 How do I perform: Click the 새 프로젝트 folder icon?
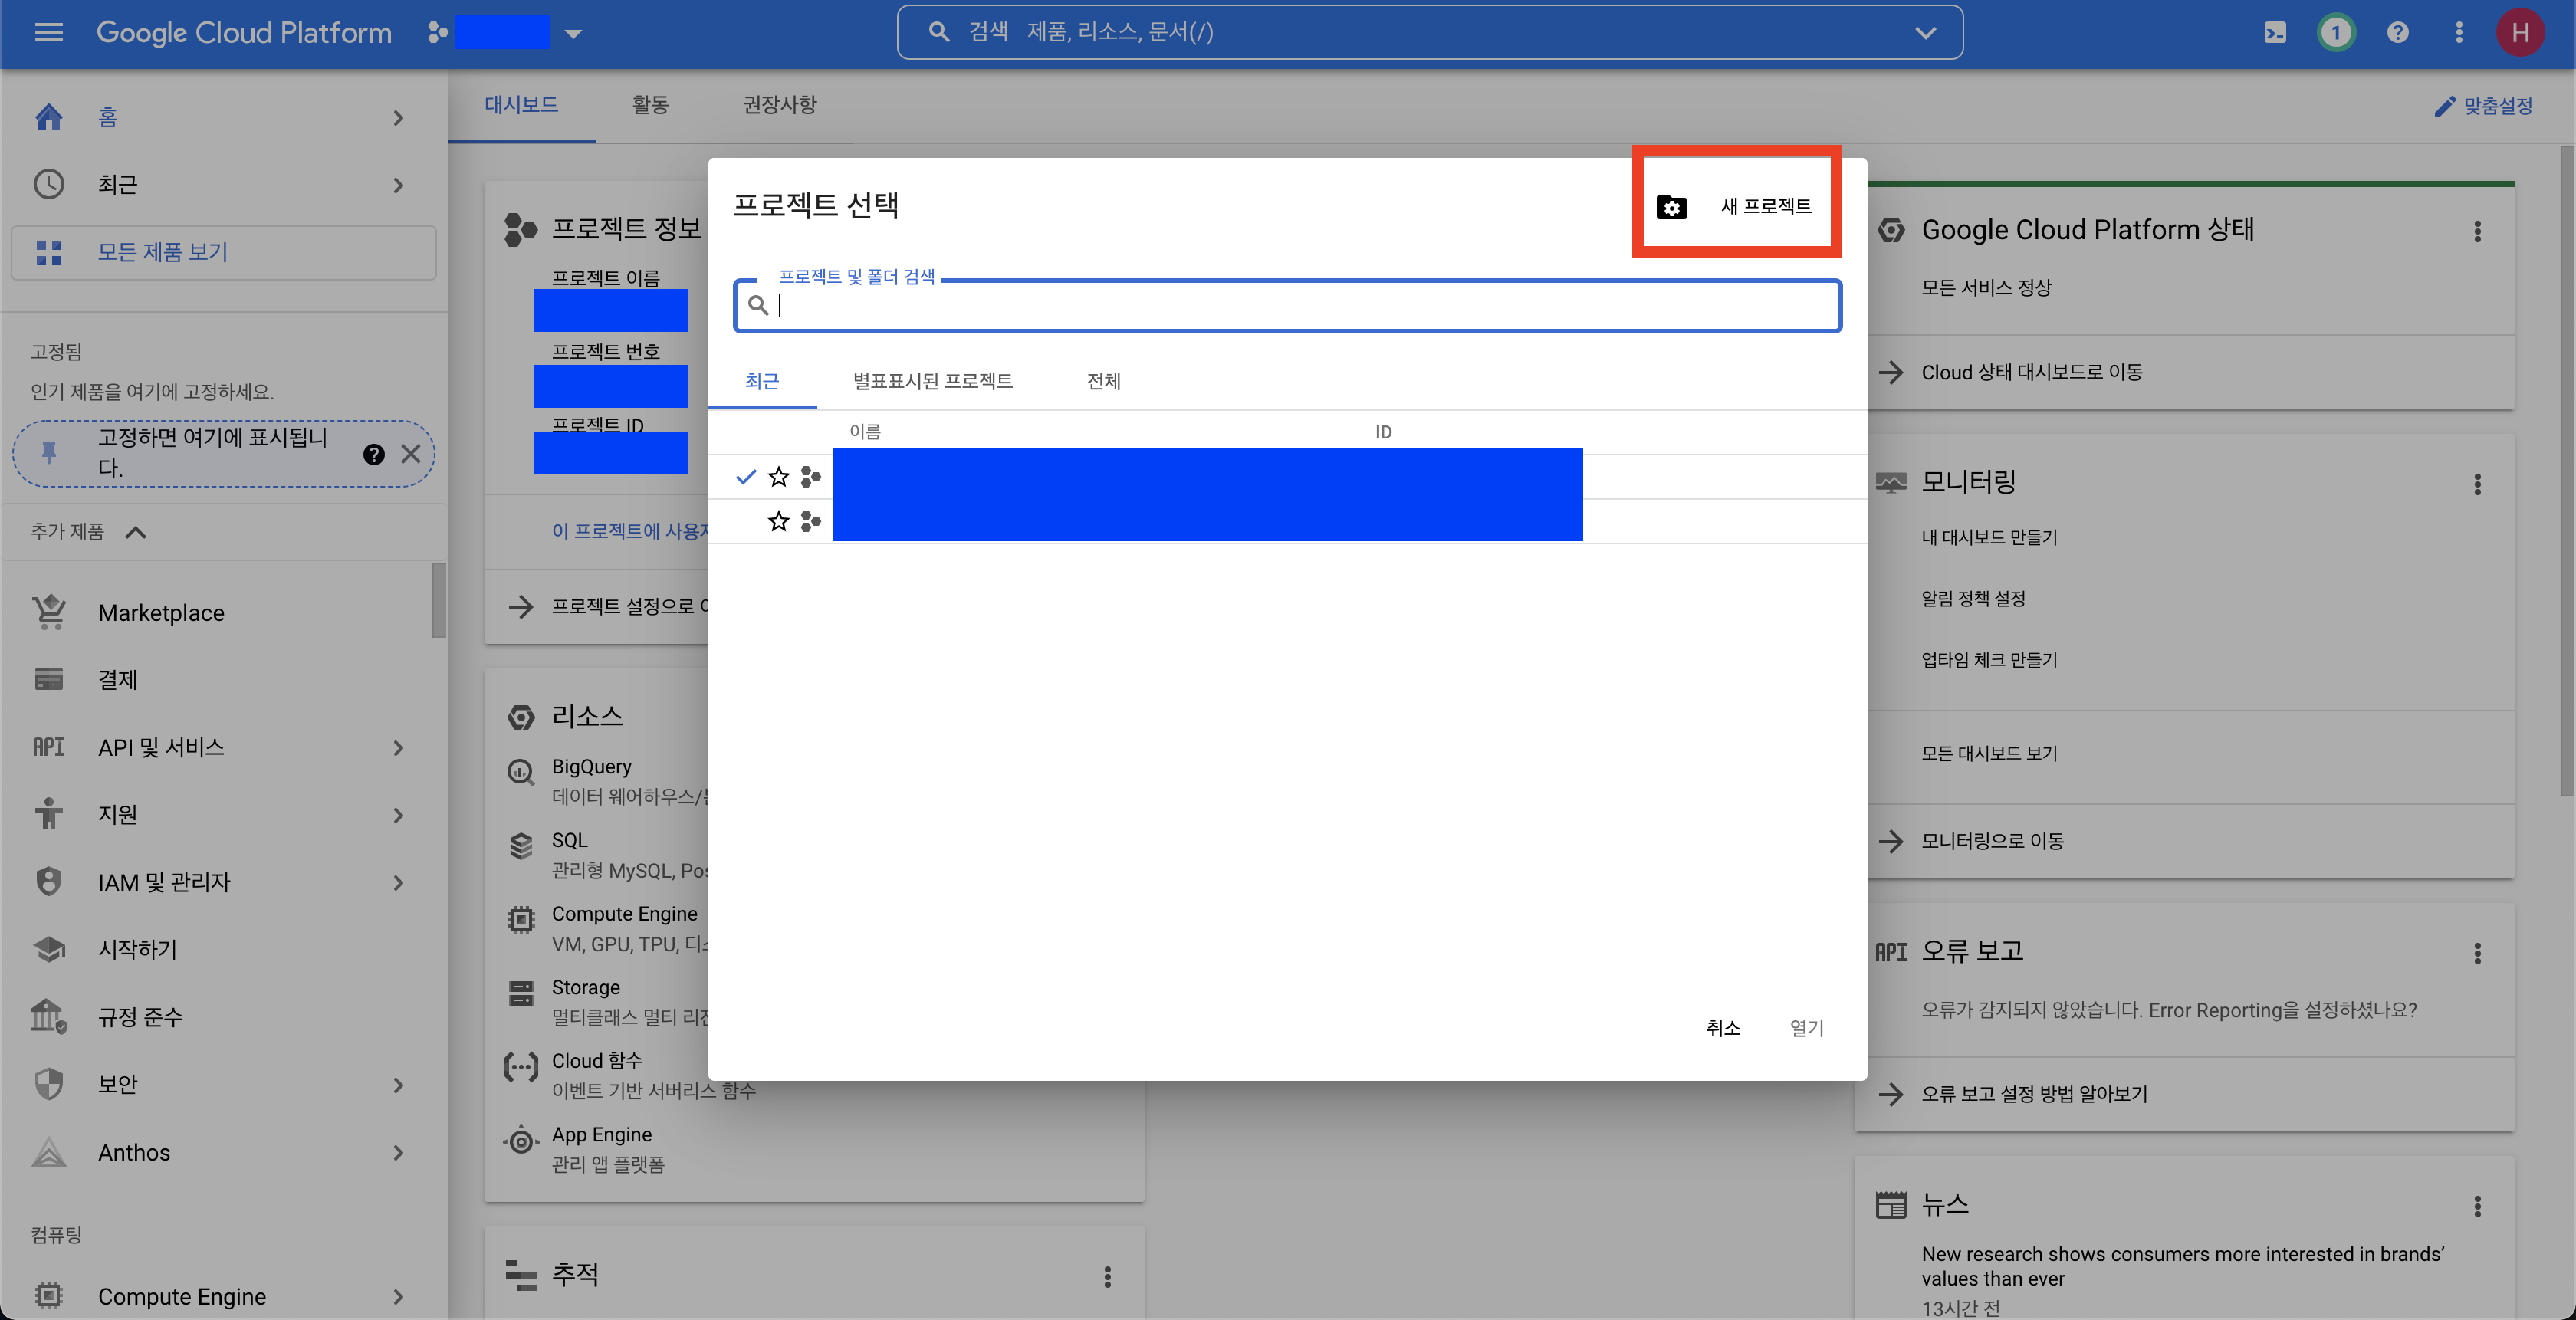1672,206
